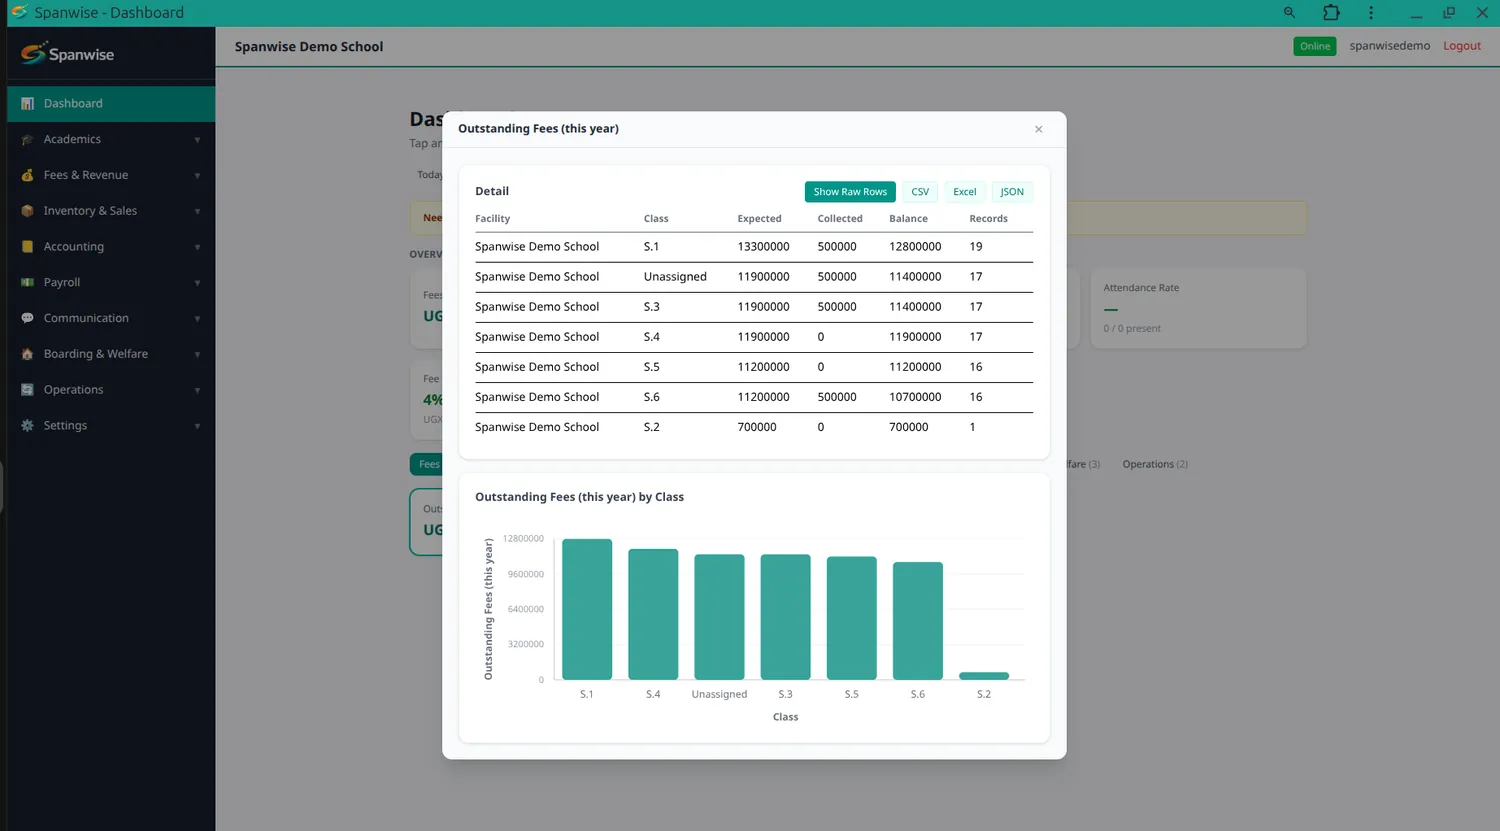Click the search magnifier in title bar

(1289, 13)
